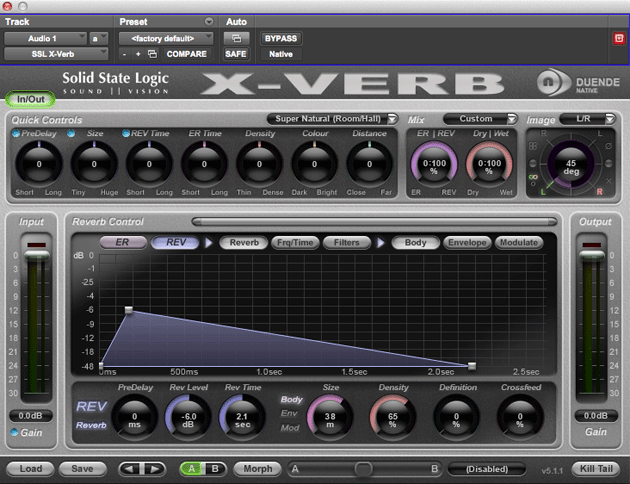The width and height of the screenshot is (630, 484).
Task: Select next preset with the plus button
Action: [x=138, y=54]
